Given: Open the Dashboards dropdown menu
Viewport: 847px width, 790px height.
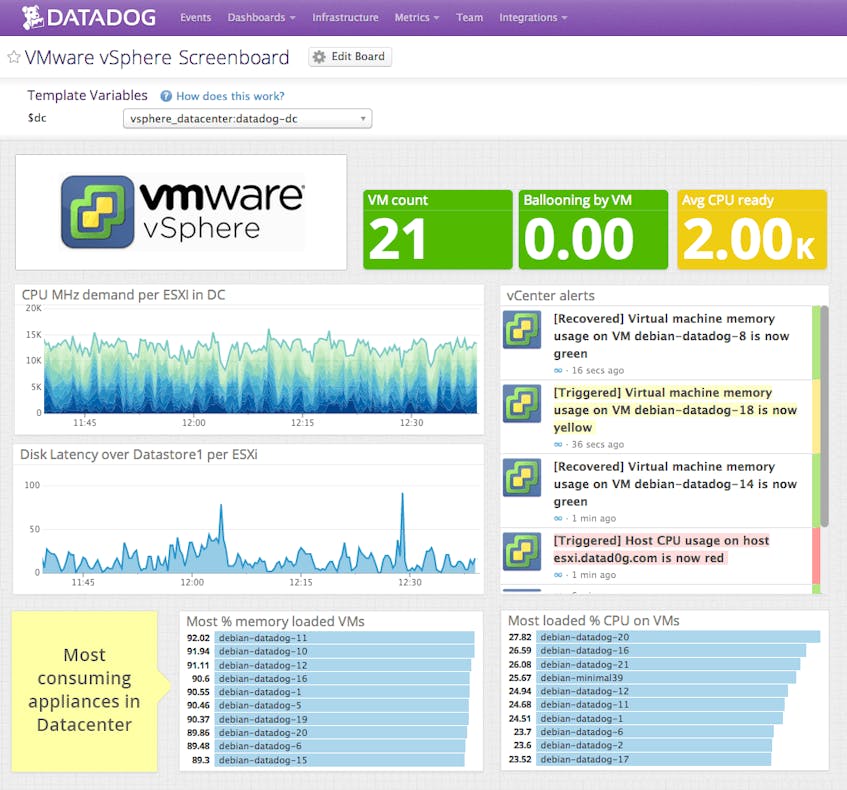Looking at the screenshot, I should coord(261,17).
